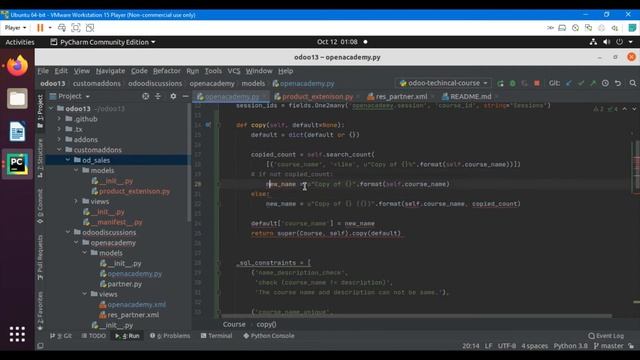The width and height of the screenshot is (640, 360).
Task: Click the Python 3.8 interpreter in the status bar
Action: click(x=571, y=346)
